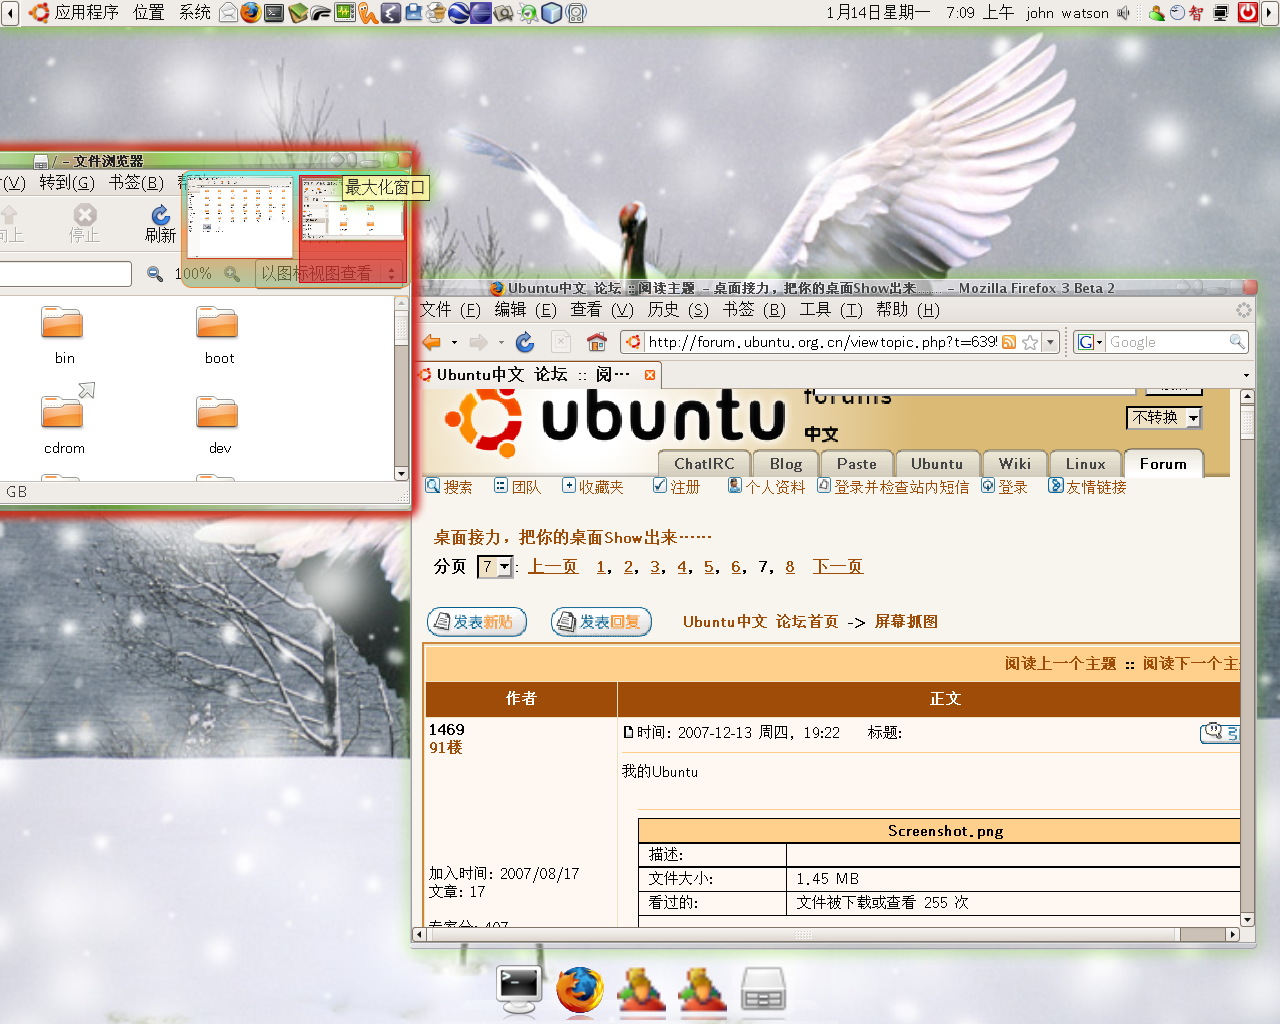
Task: Open the 屏幕抓图 forum section link
Action: (906, 622)
